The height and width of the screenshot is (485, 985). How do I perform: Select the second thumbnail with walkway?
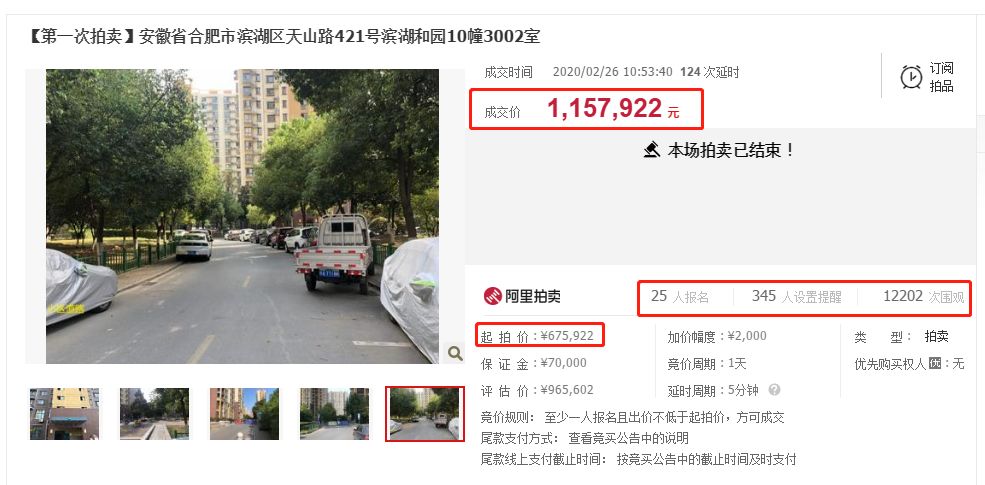[154, 413]
